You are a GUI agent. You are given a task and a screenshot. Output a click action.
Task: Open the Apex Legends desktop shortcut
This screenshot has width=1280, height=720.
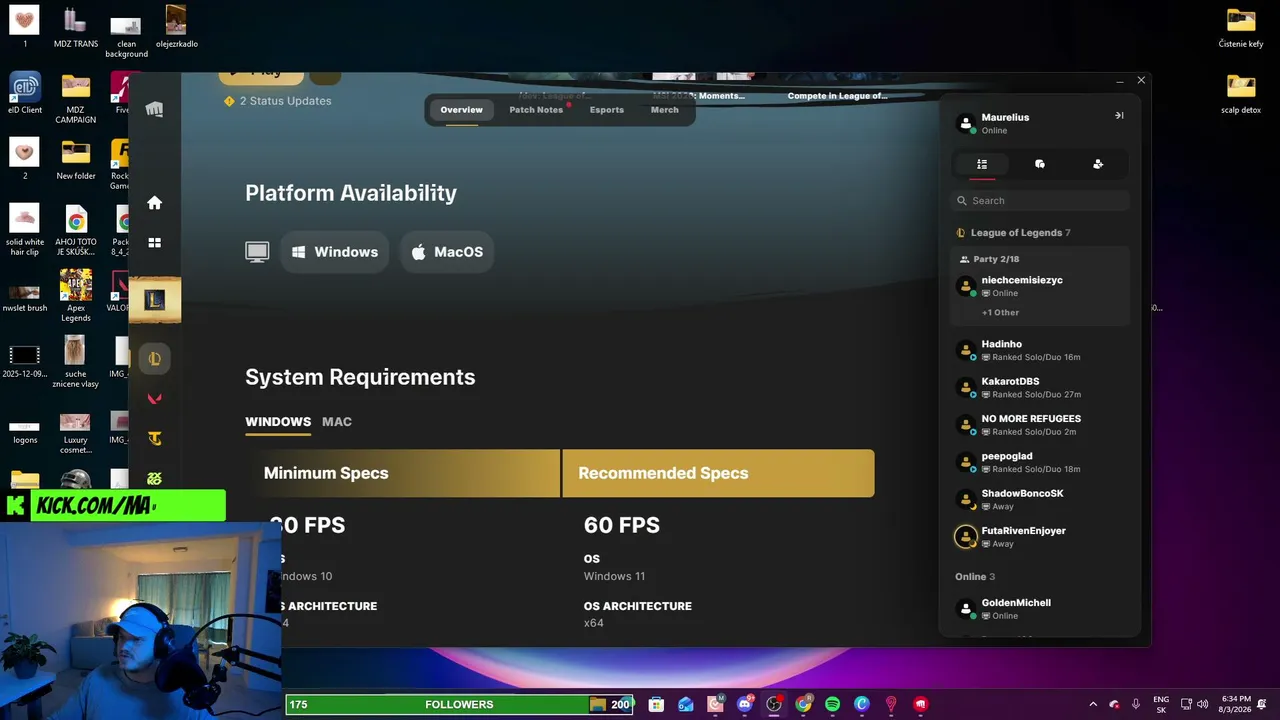click(76, 295)
